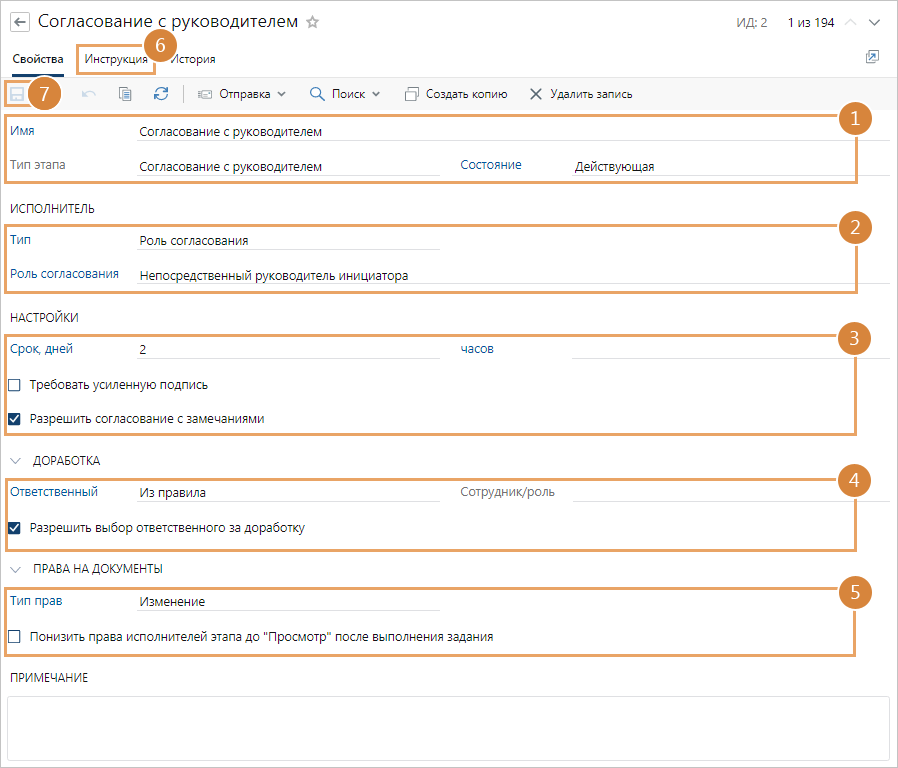Click inside the 'ПРИМЕЧАНИЕ' text area
Image resolution: width=898 pixels, height=768 pixels.
coord(448,727)
